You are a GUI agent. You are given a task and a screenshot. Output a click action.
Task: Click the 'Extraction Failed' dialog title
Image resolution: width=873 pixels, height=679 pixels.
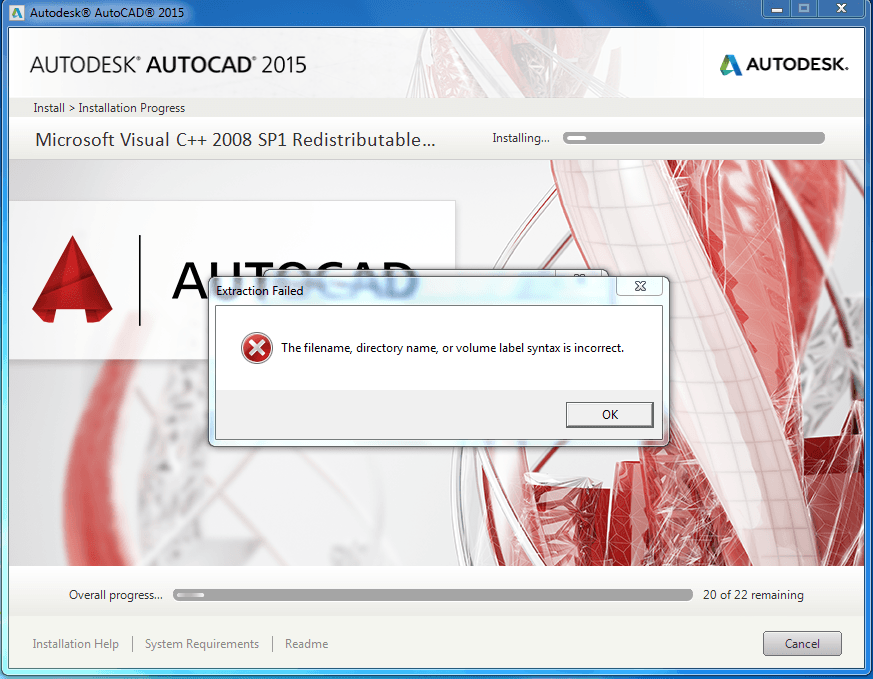[259, 291]
